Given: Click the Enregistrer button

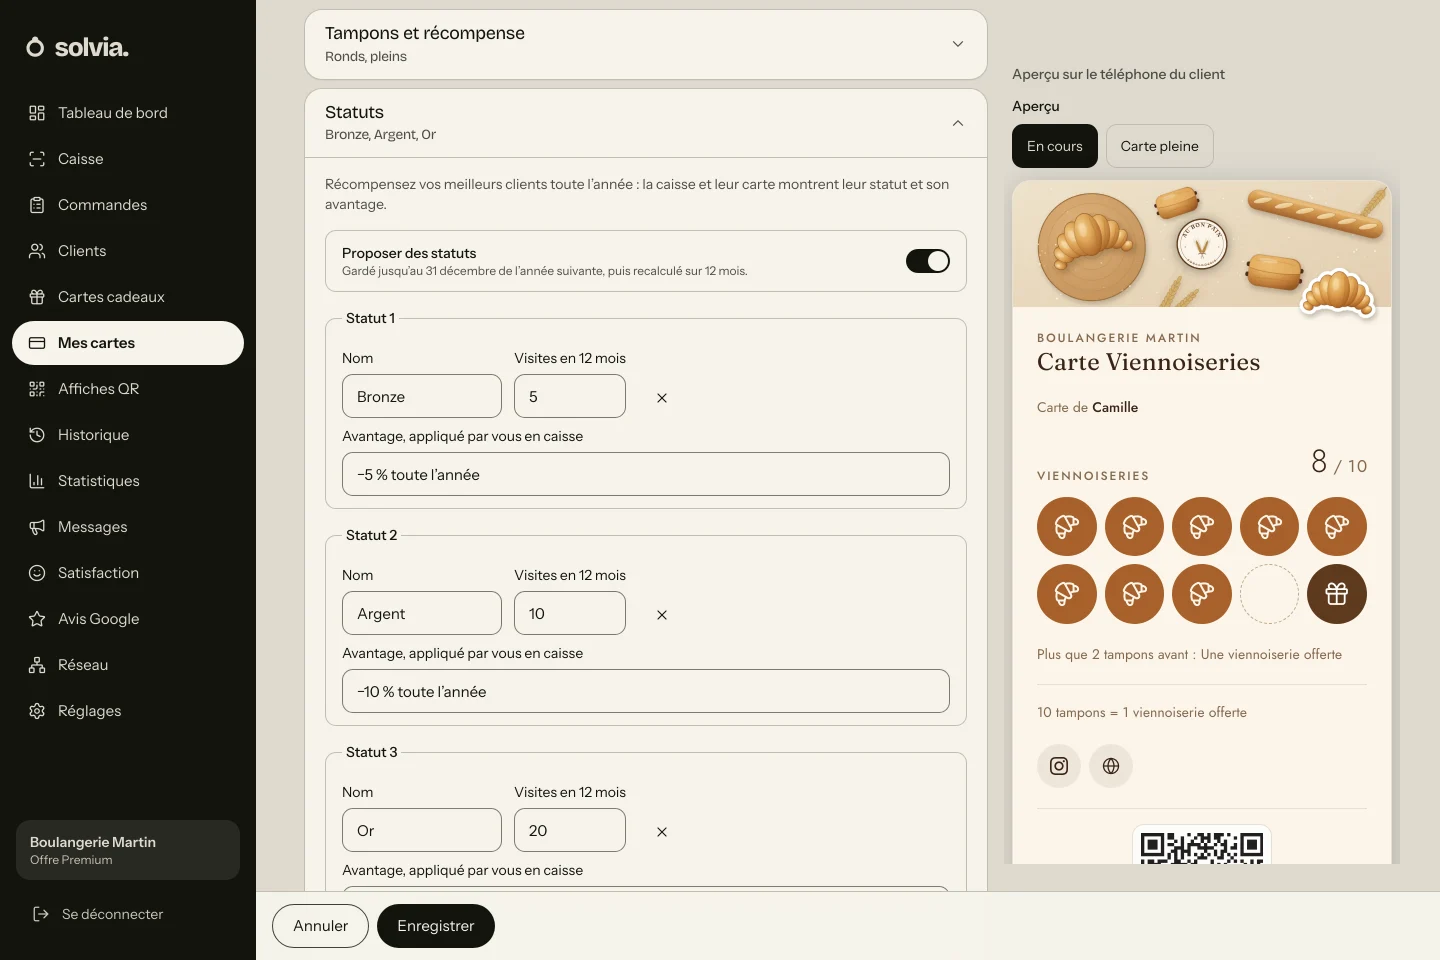Looking at the screenshot, I should pos(436,926).
